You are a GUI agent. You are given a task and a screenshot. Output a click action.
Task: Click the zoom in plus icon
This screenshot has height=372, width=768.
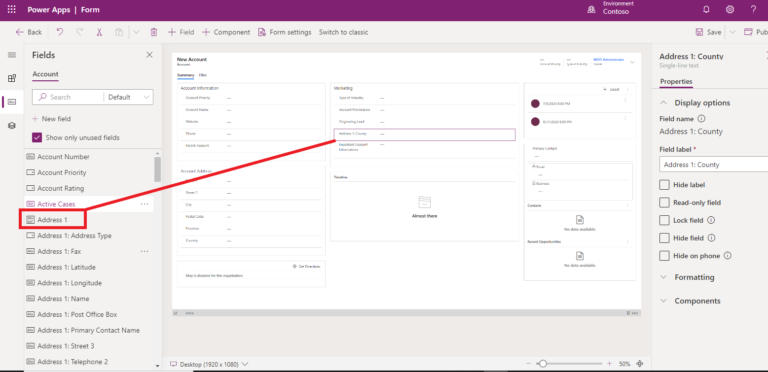click(609, 364)
